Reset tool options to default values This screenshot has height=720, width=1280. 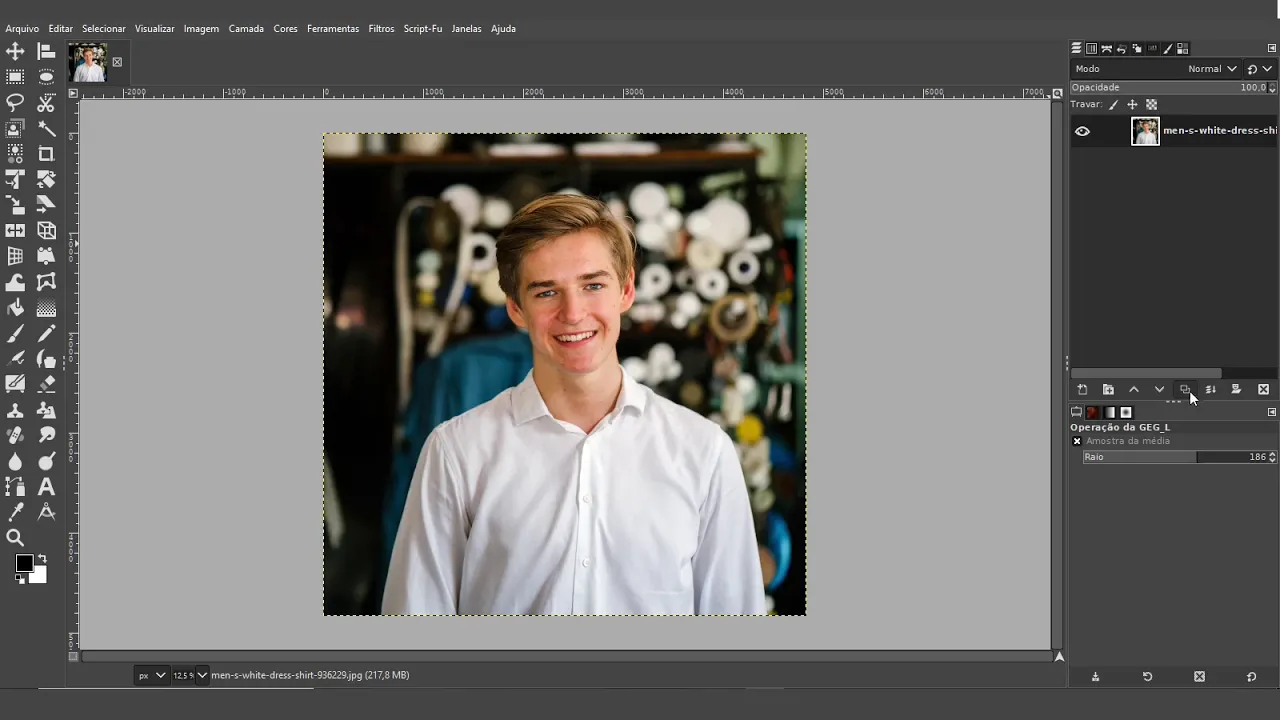pos(1251,677)
